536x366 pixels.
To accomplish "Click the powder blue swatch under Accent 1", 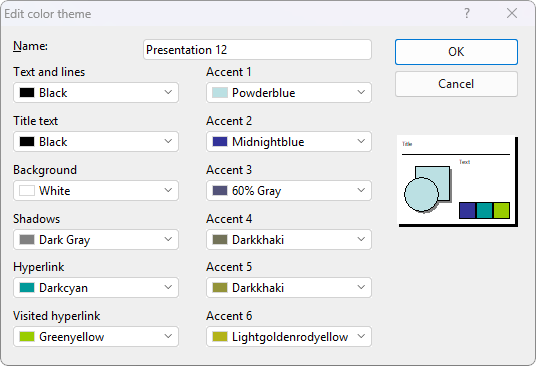I will click(x=220, y=93).
